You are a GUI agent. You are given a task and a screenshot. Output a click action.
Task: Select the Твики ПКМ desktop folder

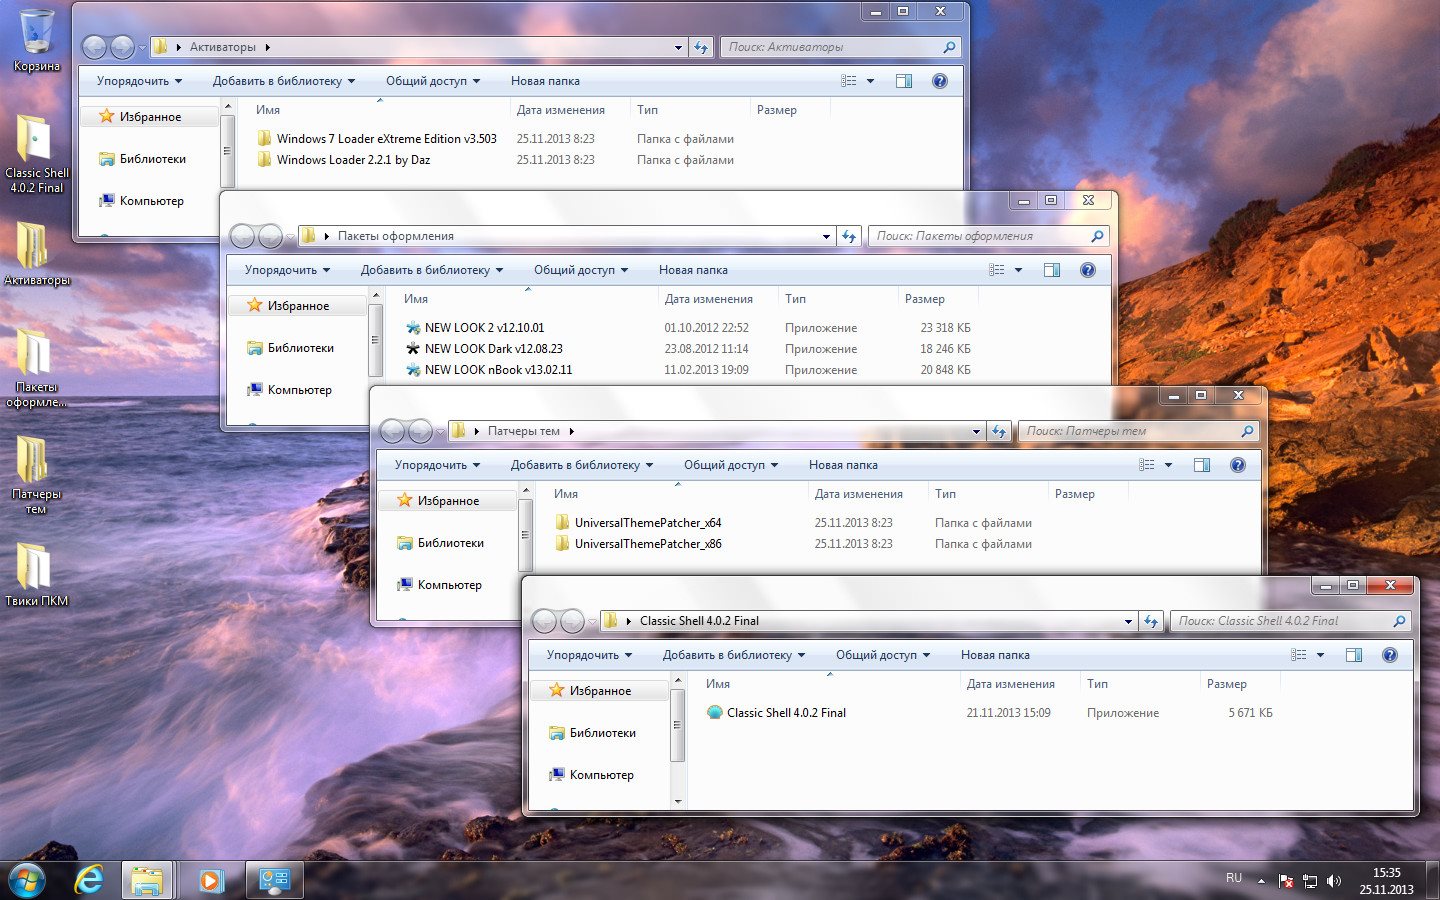[36, 575]
